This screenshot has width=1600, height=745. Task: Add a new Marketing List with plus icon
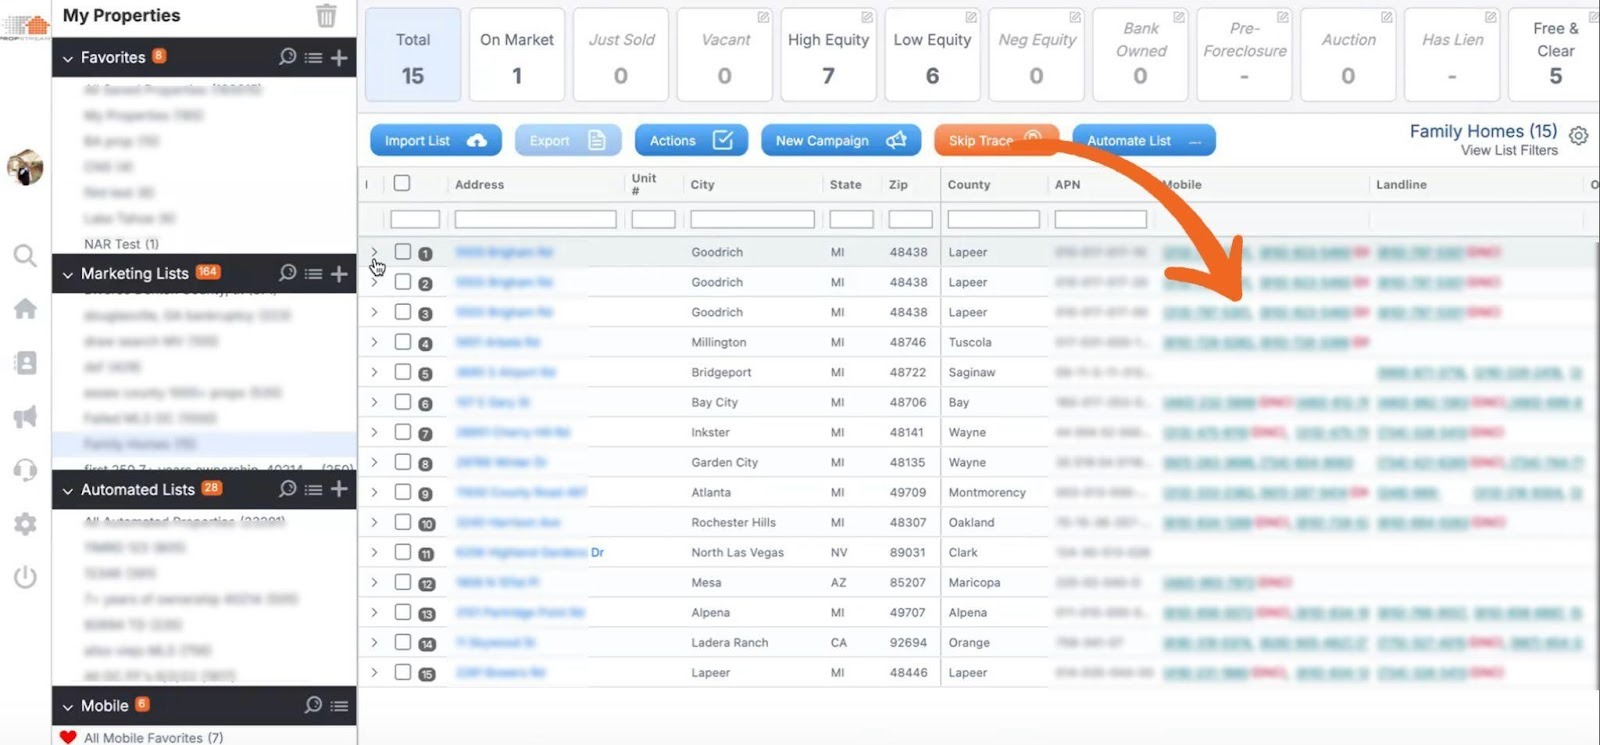click(339, 273)
